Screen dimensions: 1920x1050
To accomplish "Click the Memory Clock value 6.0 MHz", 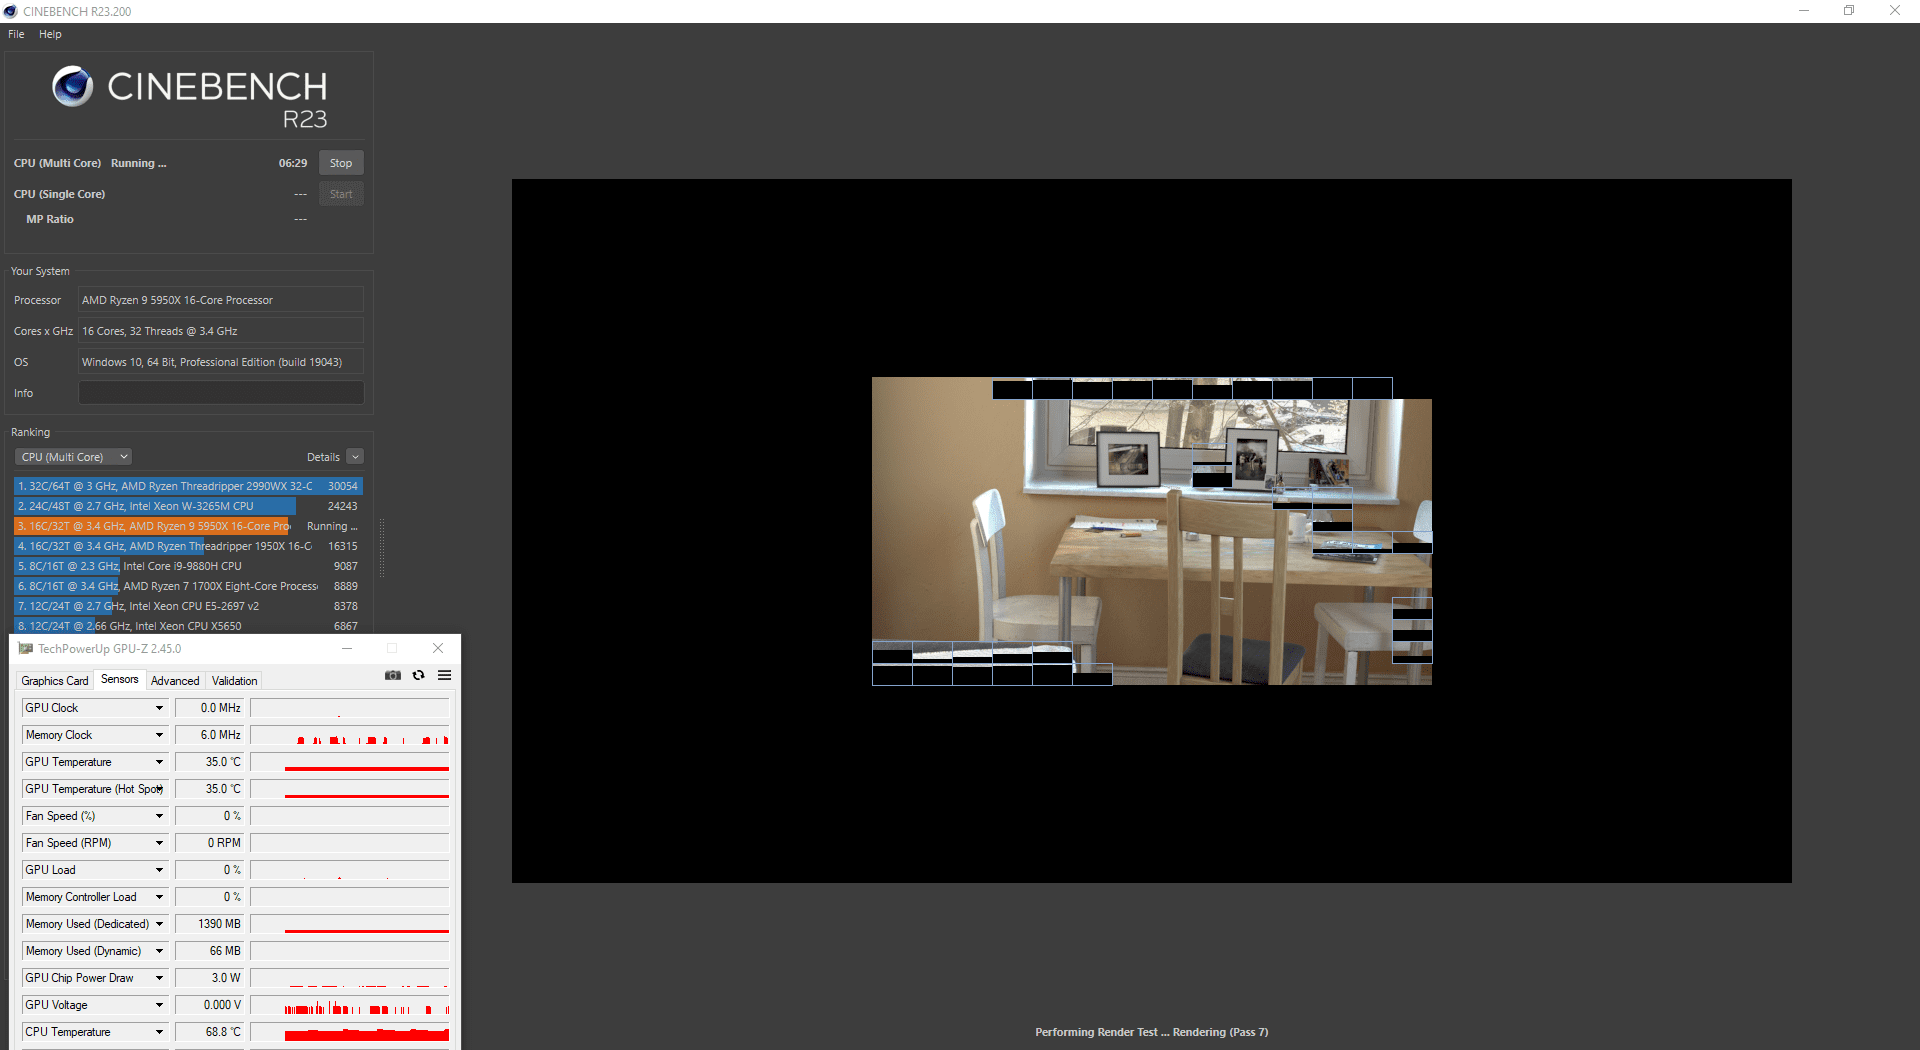I will 210,735.
